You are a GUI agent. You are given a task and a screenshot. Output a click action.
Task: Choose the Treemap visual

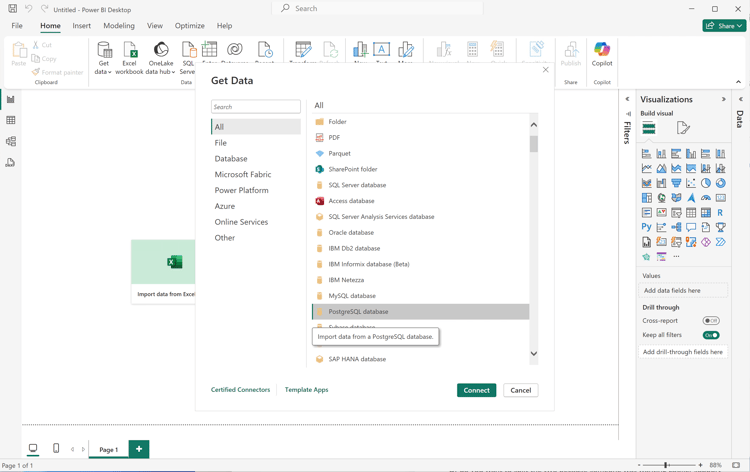coord(647,198)
